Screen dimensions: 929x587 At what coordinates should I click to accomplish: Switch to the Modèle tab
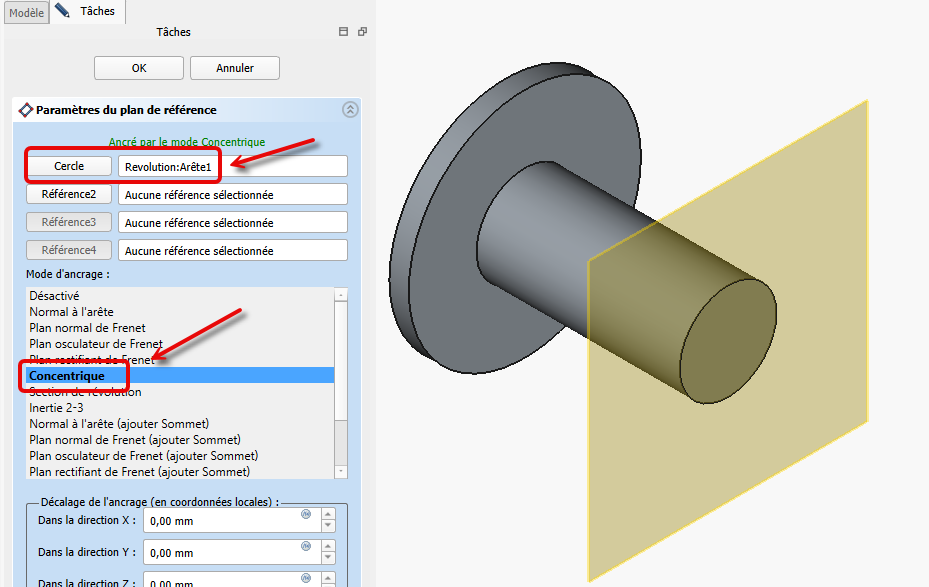coord(26,13)
